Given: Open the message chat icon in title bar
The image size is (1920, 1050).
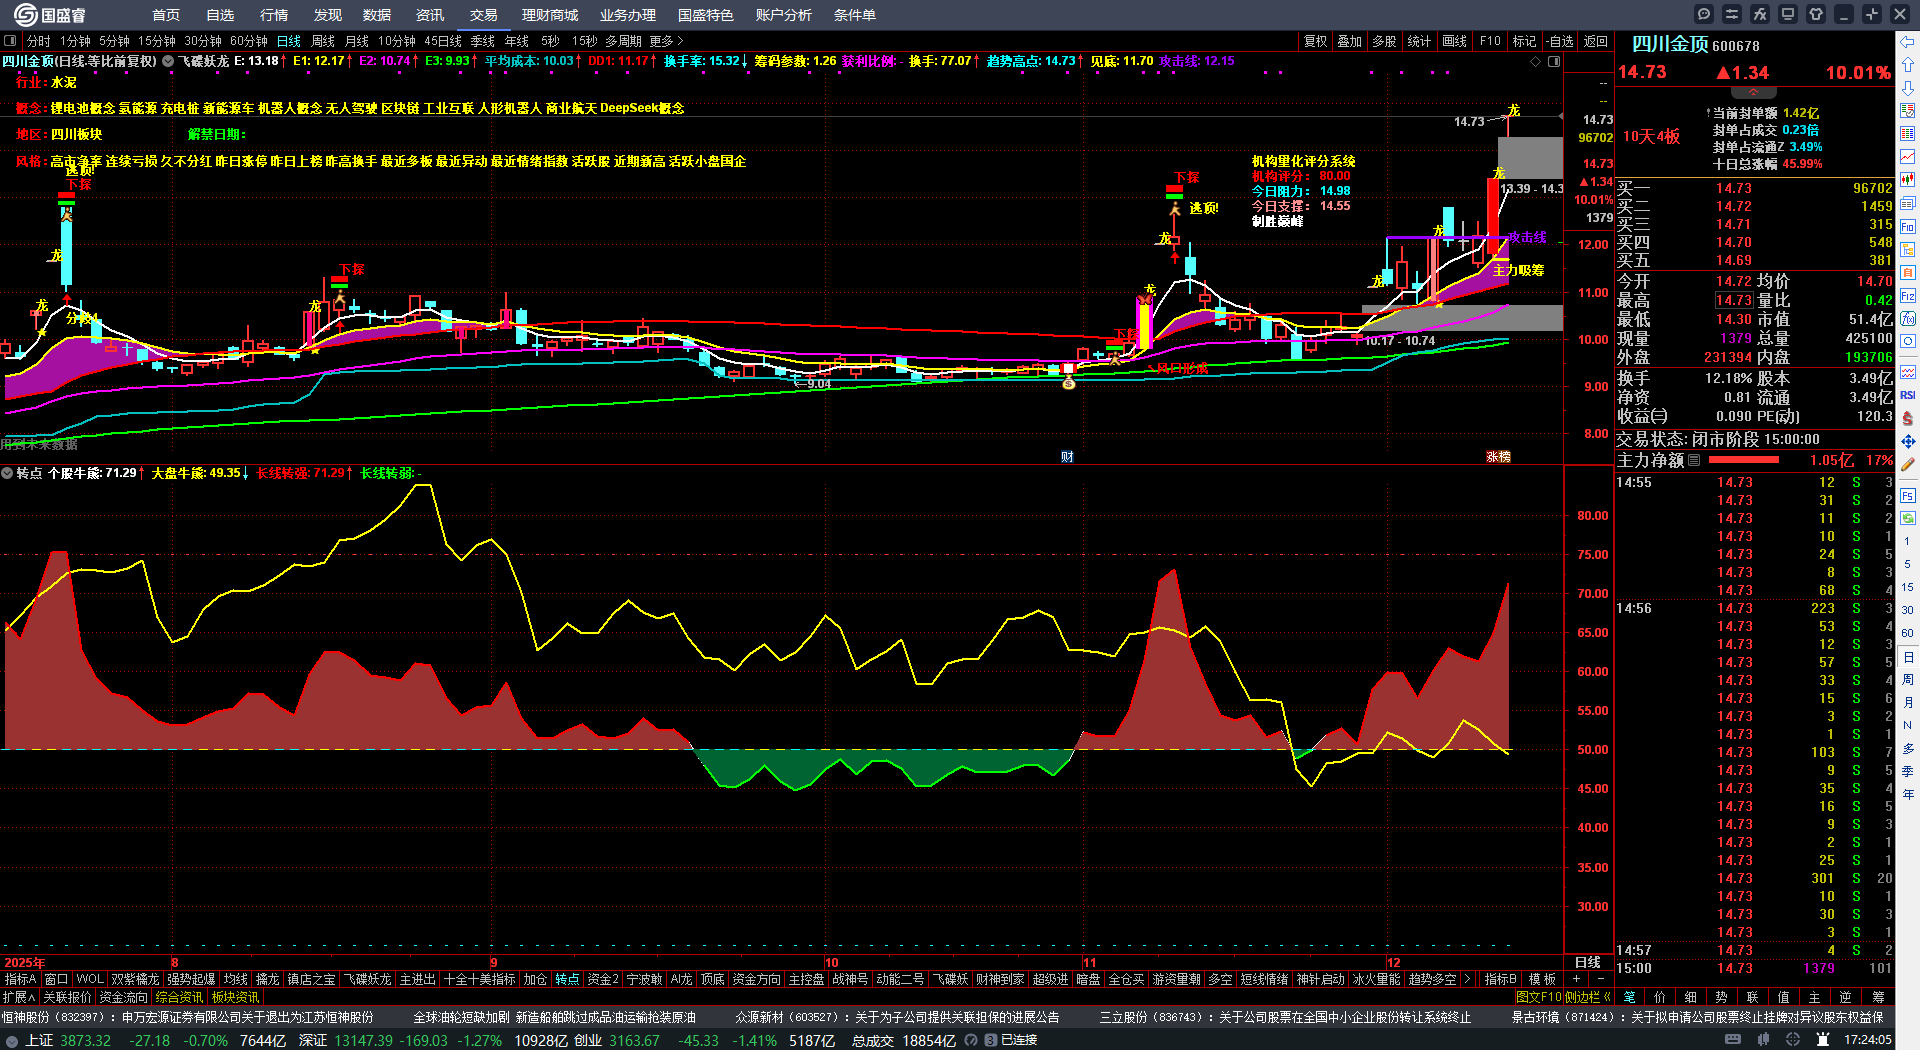Looking at the screenshot, I should pos(1704,14).
